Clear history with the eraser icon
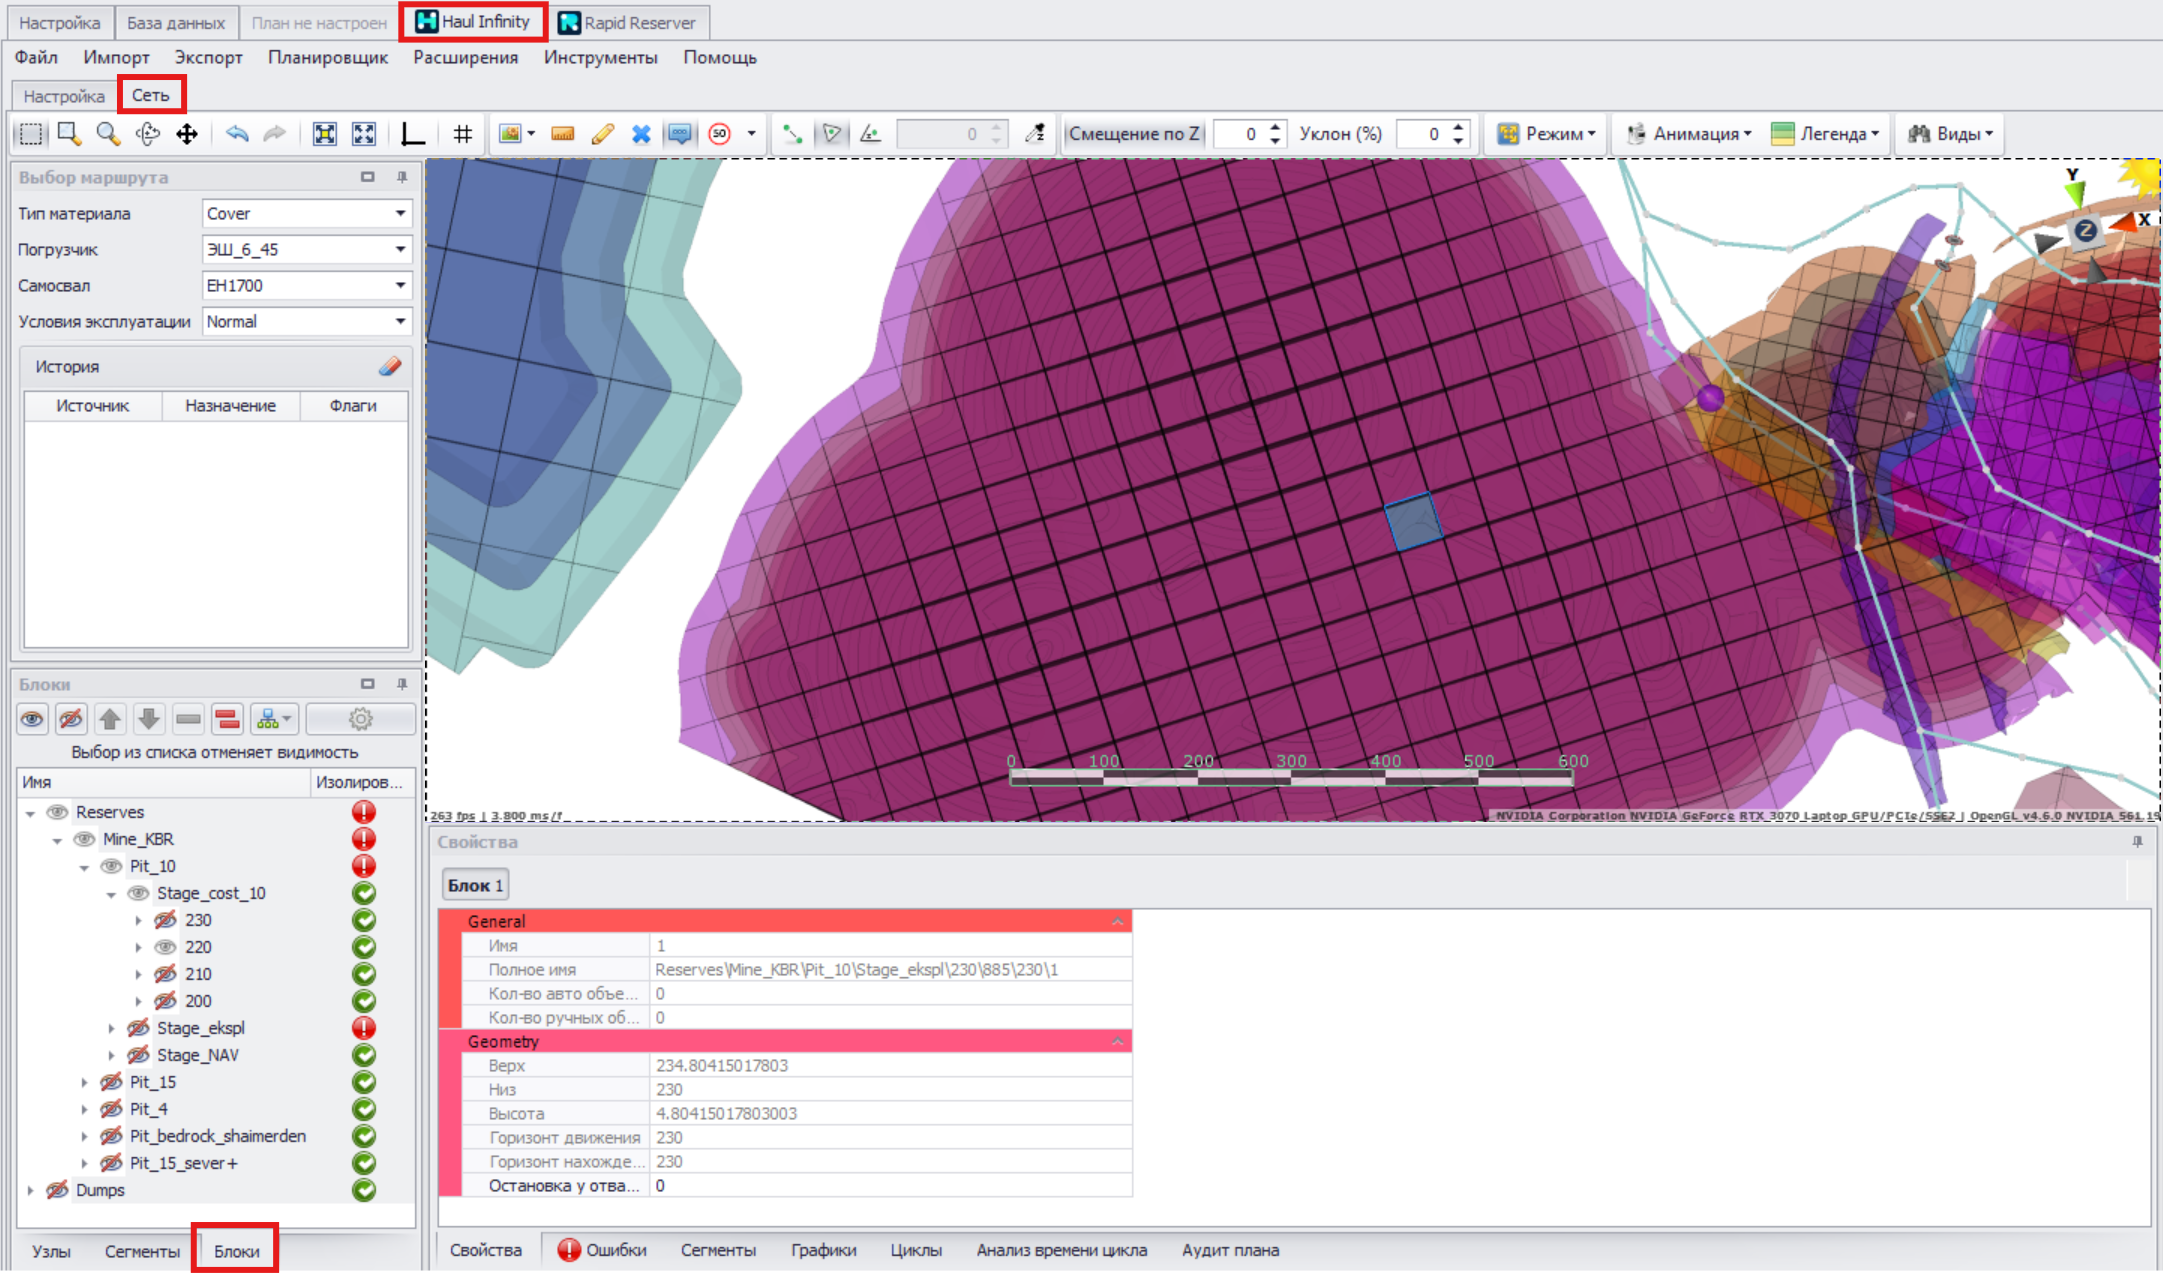Viewport: 2163px width, 1273px height. pos(390,367)
